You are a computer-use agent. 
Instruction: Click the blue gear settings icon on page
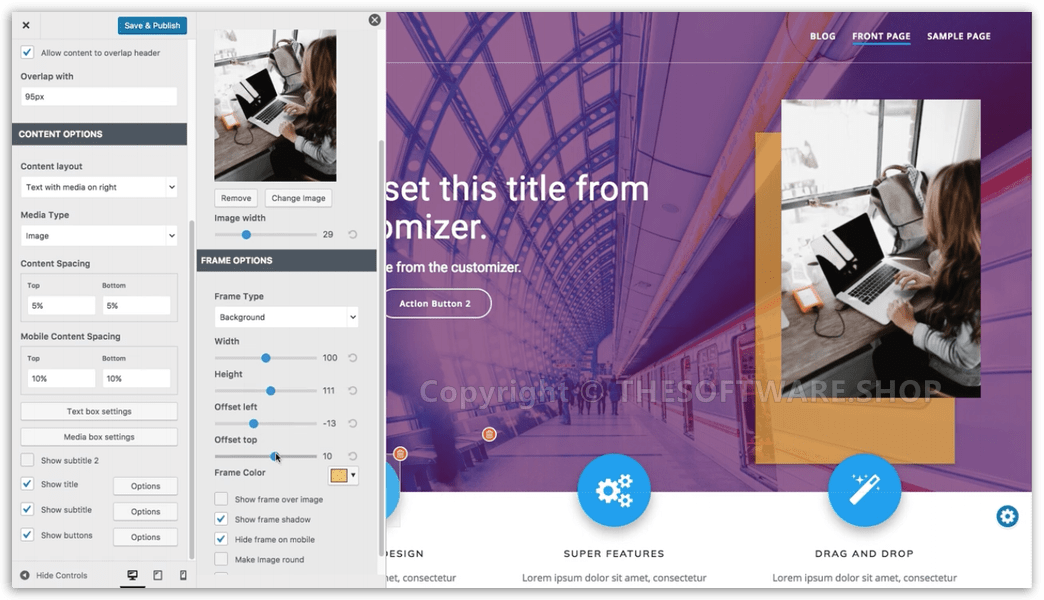pos(1007,516)
